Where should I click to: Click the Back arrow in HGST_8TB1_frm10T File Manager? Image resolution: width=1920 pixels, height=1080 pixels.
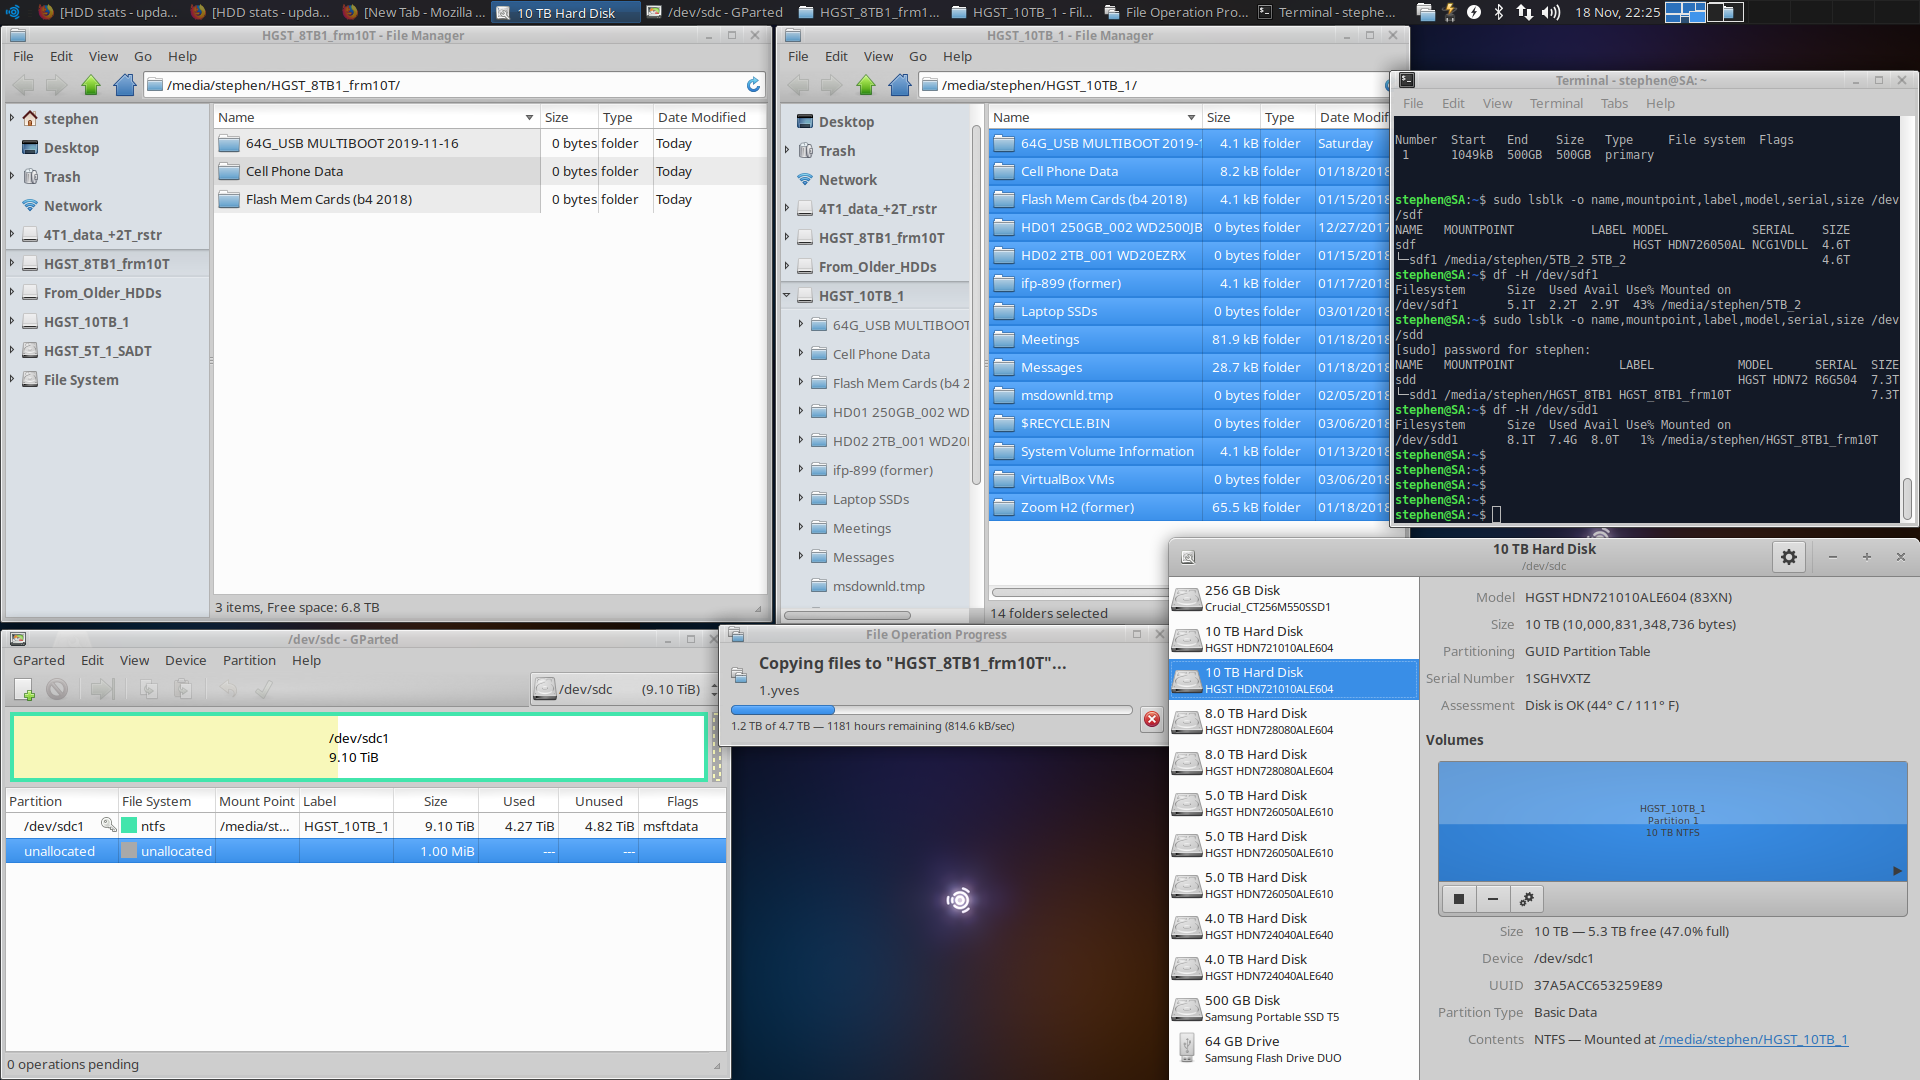tap(24, 85)
